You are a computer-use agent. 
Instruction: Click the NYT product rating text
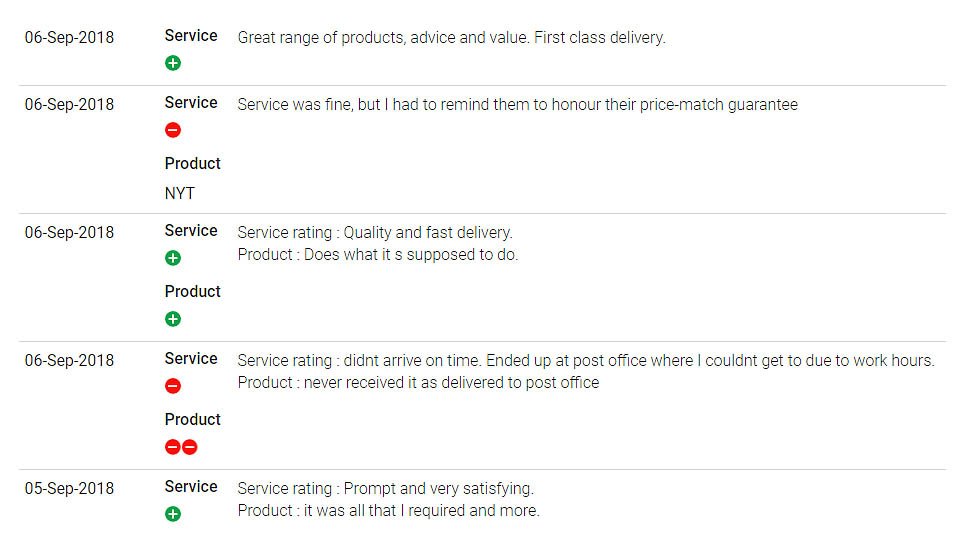180,193
